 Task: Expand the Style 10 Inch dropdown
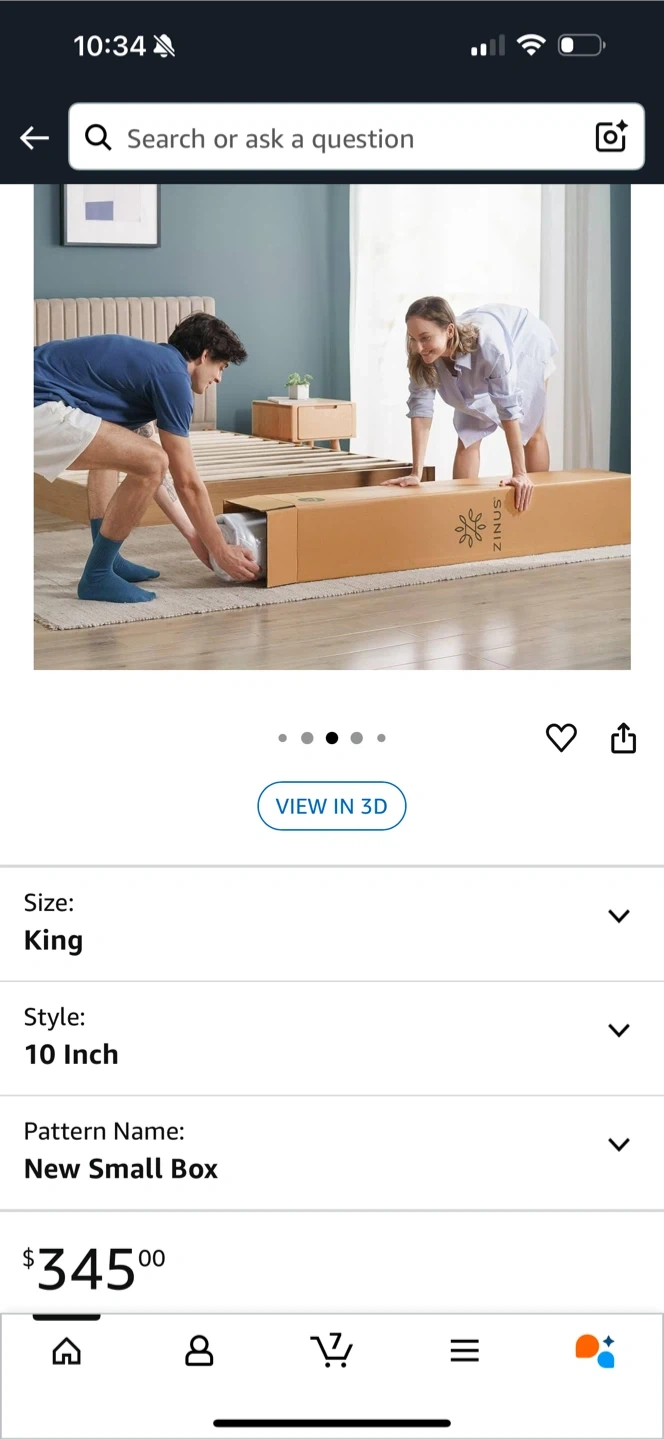[x=332, y=1037]
